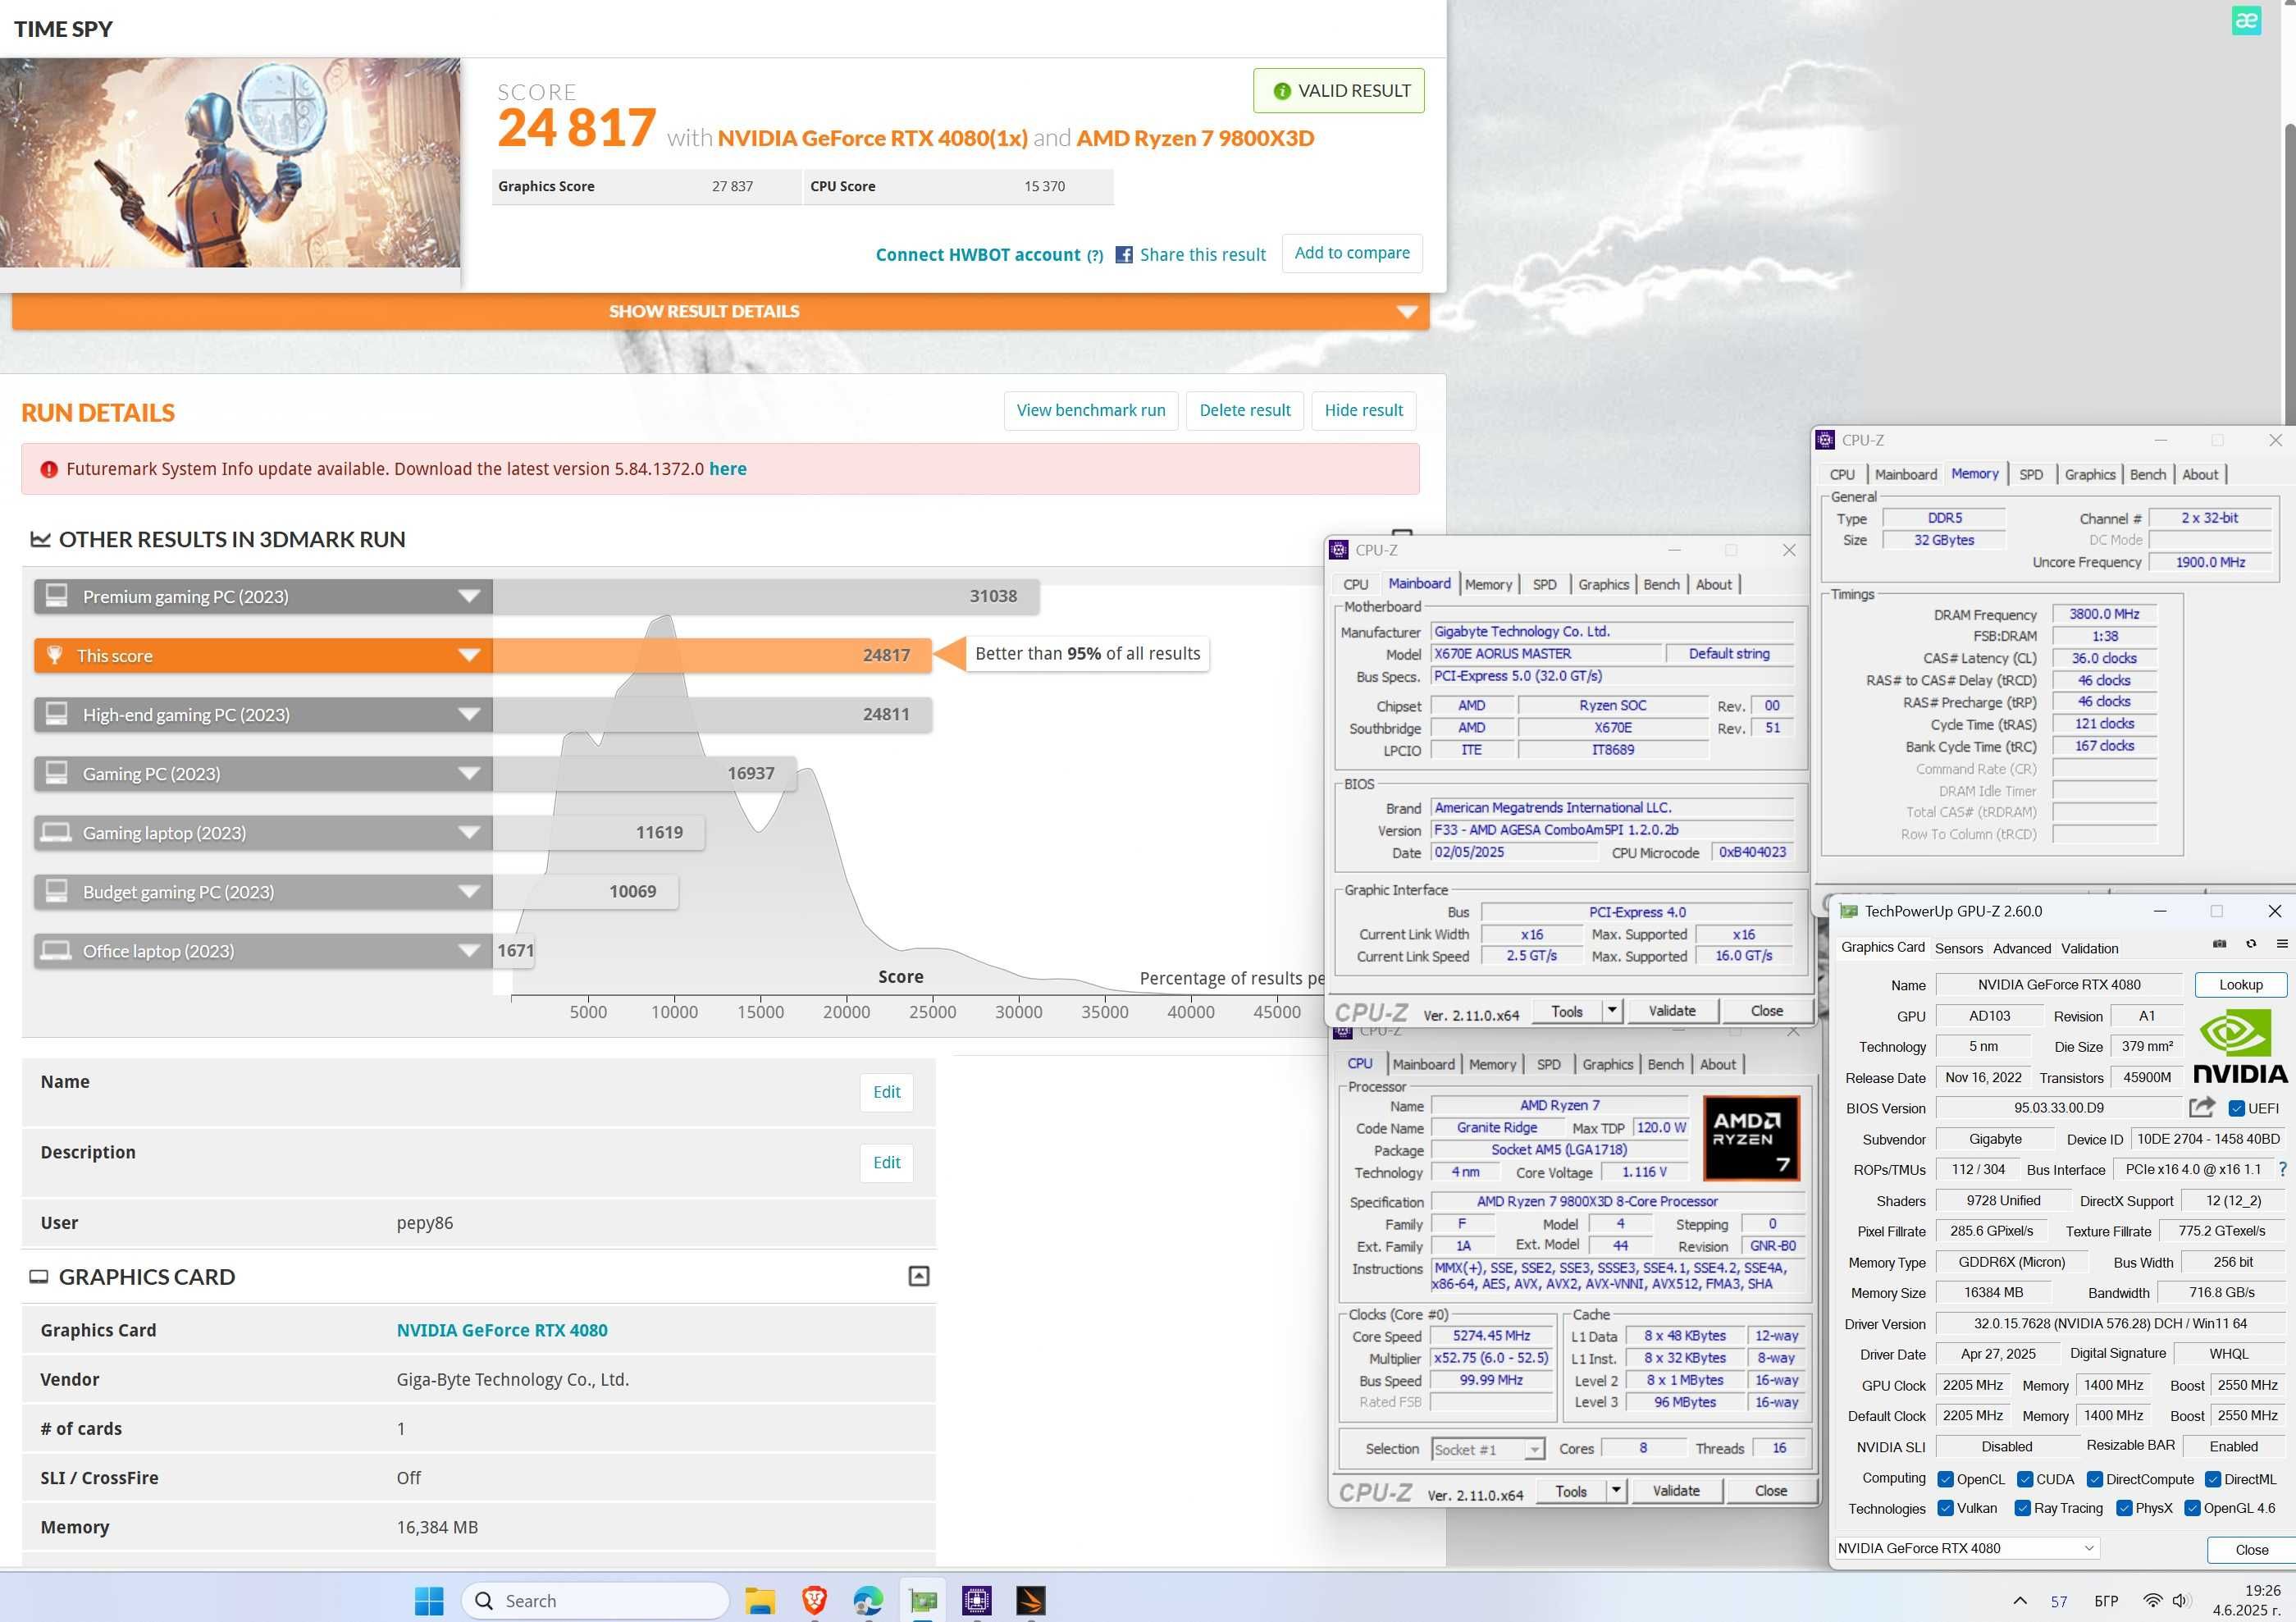Refresh GPU-Z data with the refresh icon
This screenshot has width=2296, height=1622.
point(2251,944)
